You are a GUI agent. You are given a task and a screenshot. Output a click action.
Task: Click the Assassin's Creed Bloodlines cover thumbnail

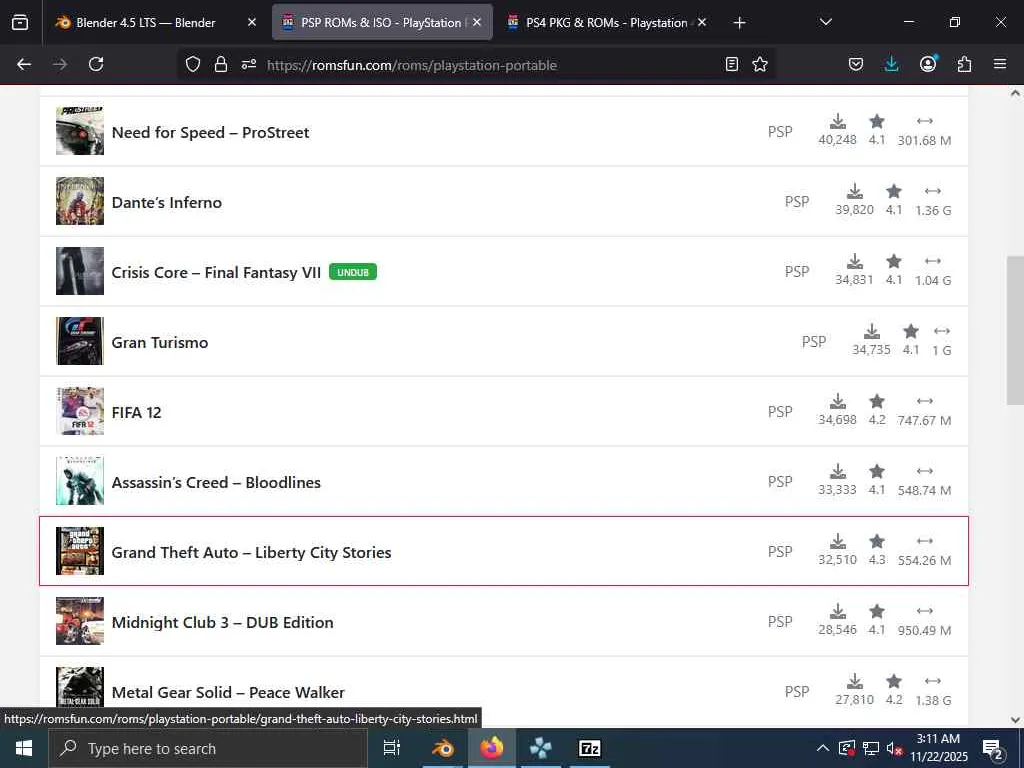[80, 481]
